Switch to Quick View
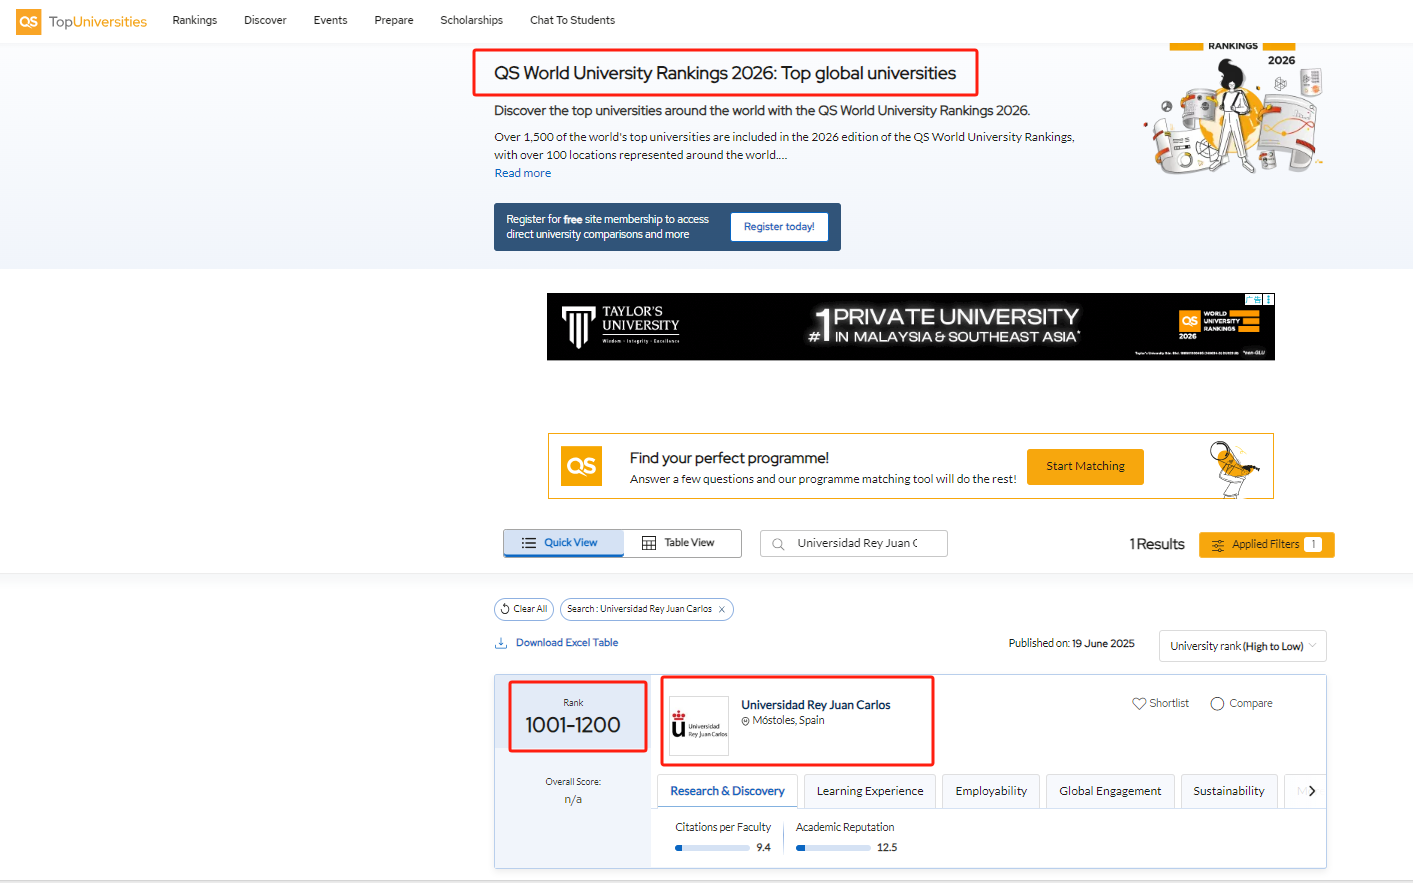 click(x=564, y=543)
